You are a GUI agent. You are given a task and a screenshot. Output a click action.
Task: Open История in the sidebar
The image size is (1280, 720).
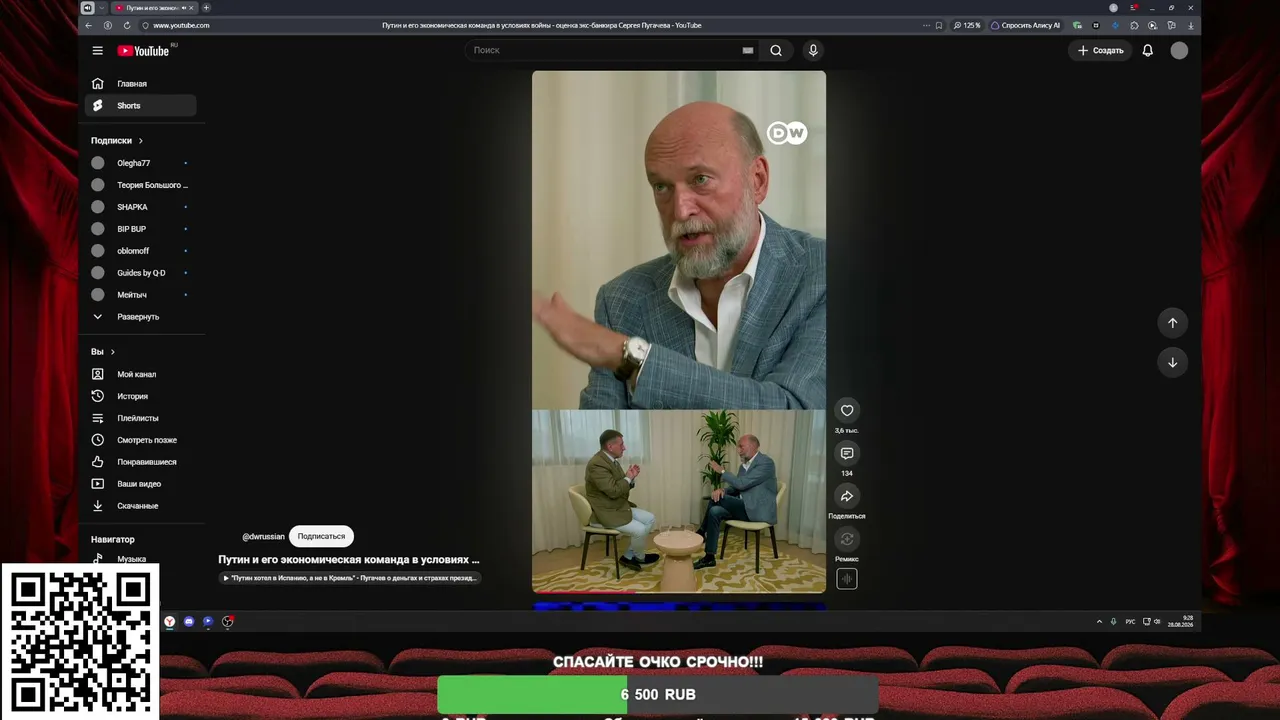tap(142, 396)
